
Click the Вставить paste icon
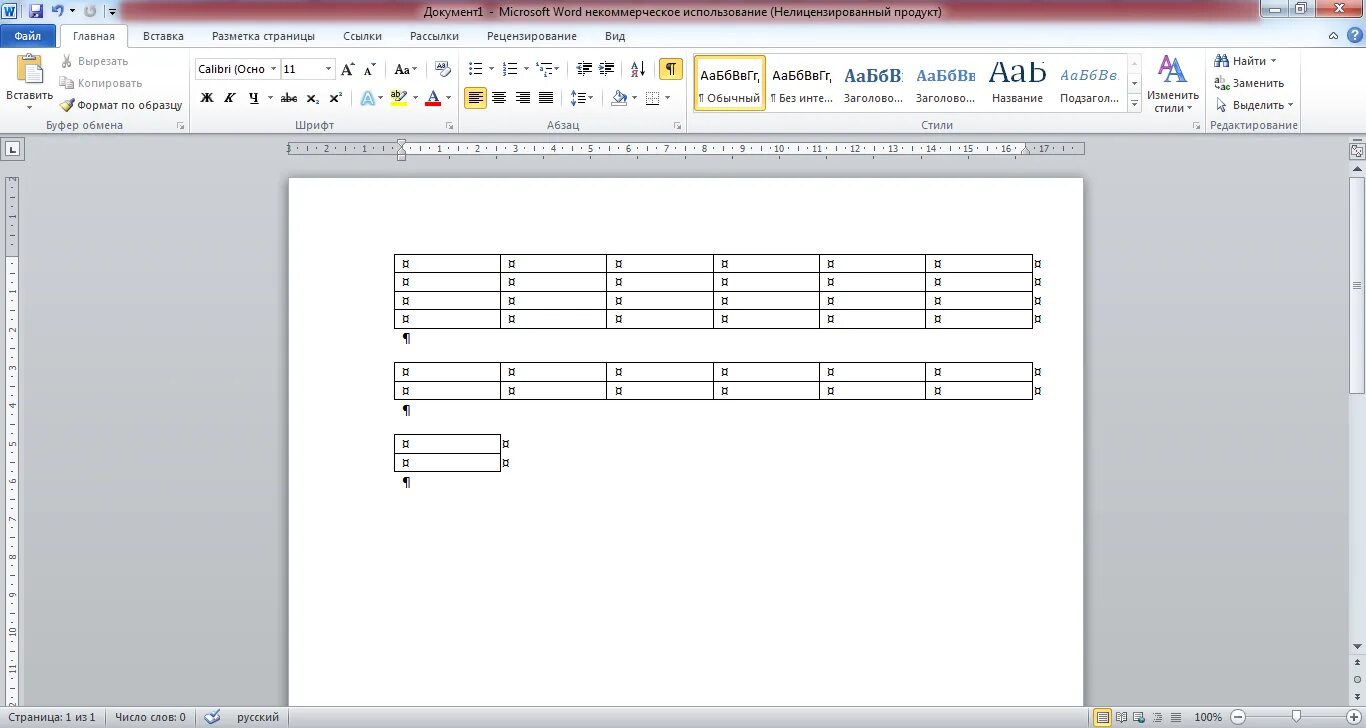[30, 70]
